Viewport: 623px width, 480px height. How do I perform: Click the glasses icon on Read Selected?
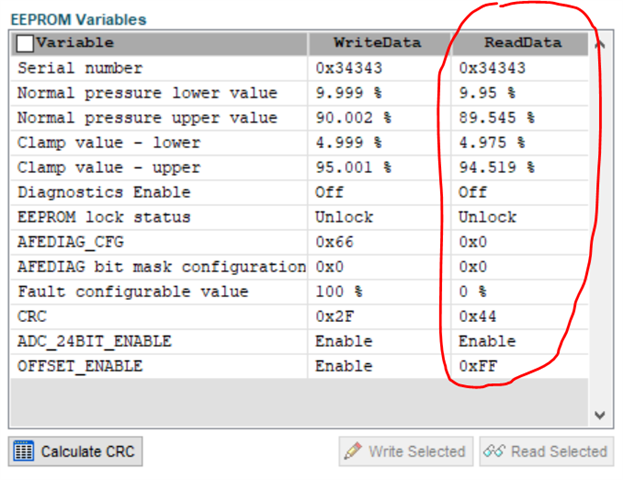pyautogui.click(x=493, y=452)
